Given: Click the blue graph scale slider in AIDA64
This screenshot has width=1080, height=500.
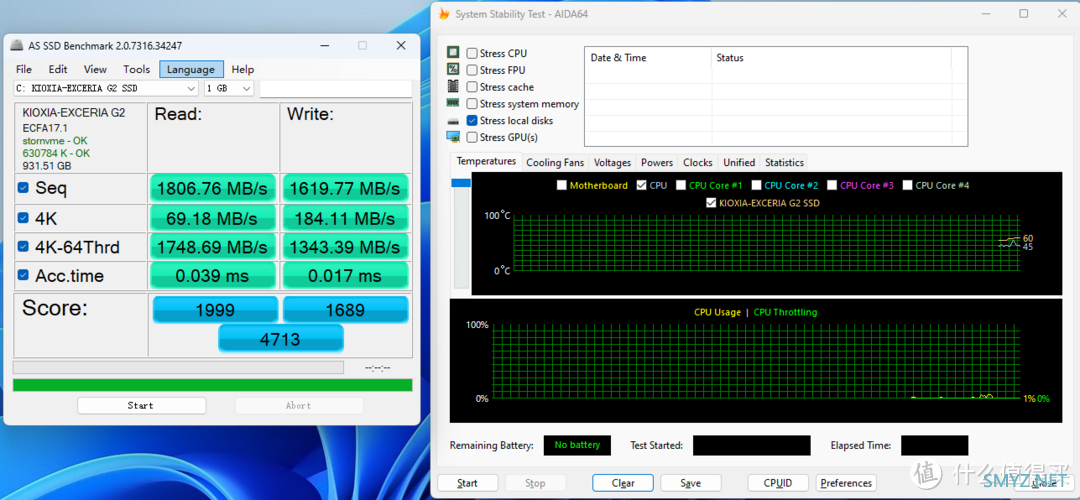Looking at the screenshot, I should click(461, 183).
